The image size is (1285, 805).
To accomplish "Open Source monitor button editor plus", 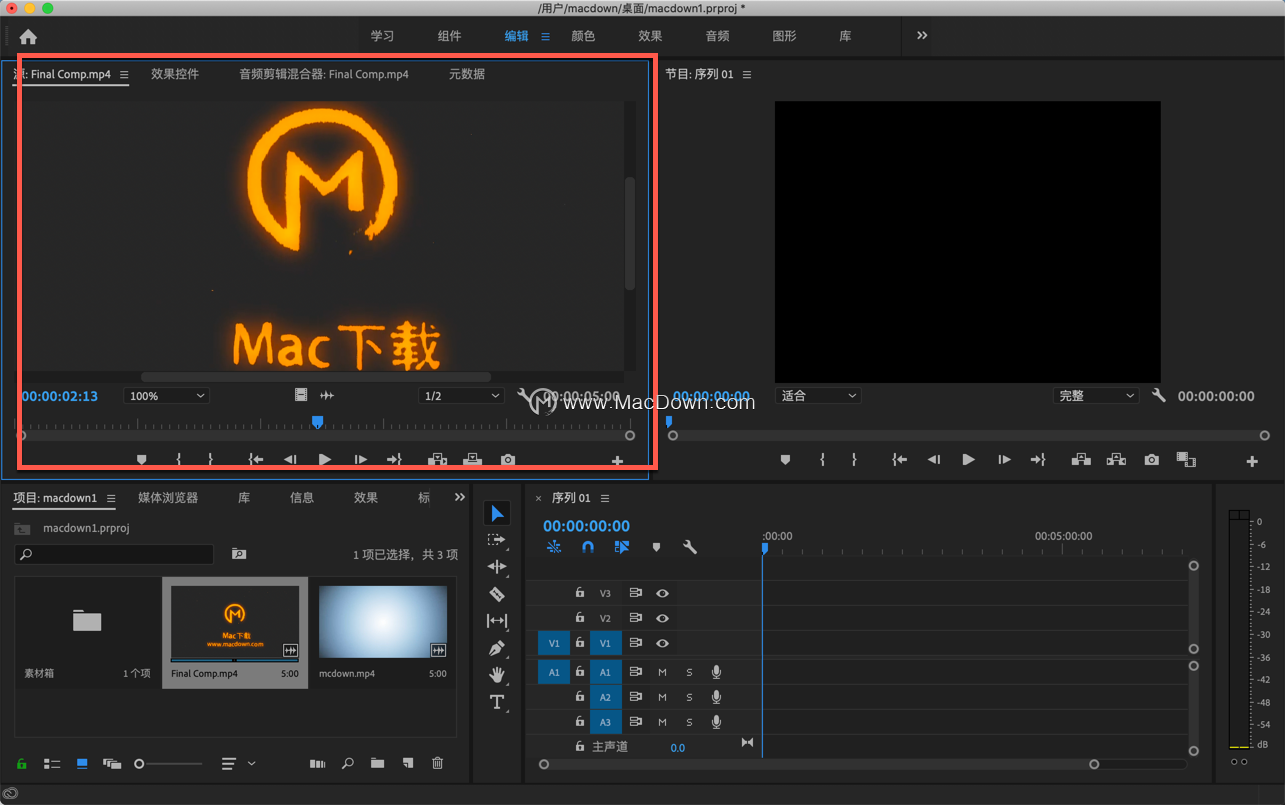I will pos(617,461).
